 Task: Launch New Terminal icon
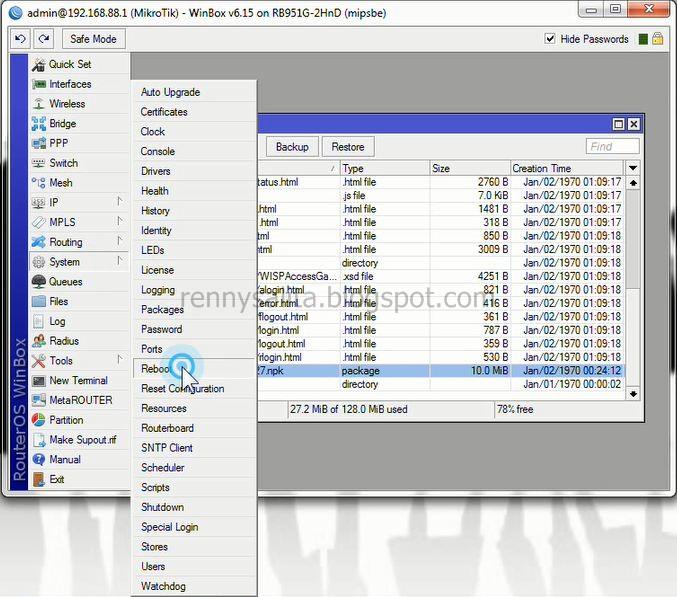(38, 381)
